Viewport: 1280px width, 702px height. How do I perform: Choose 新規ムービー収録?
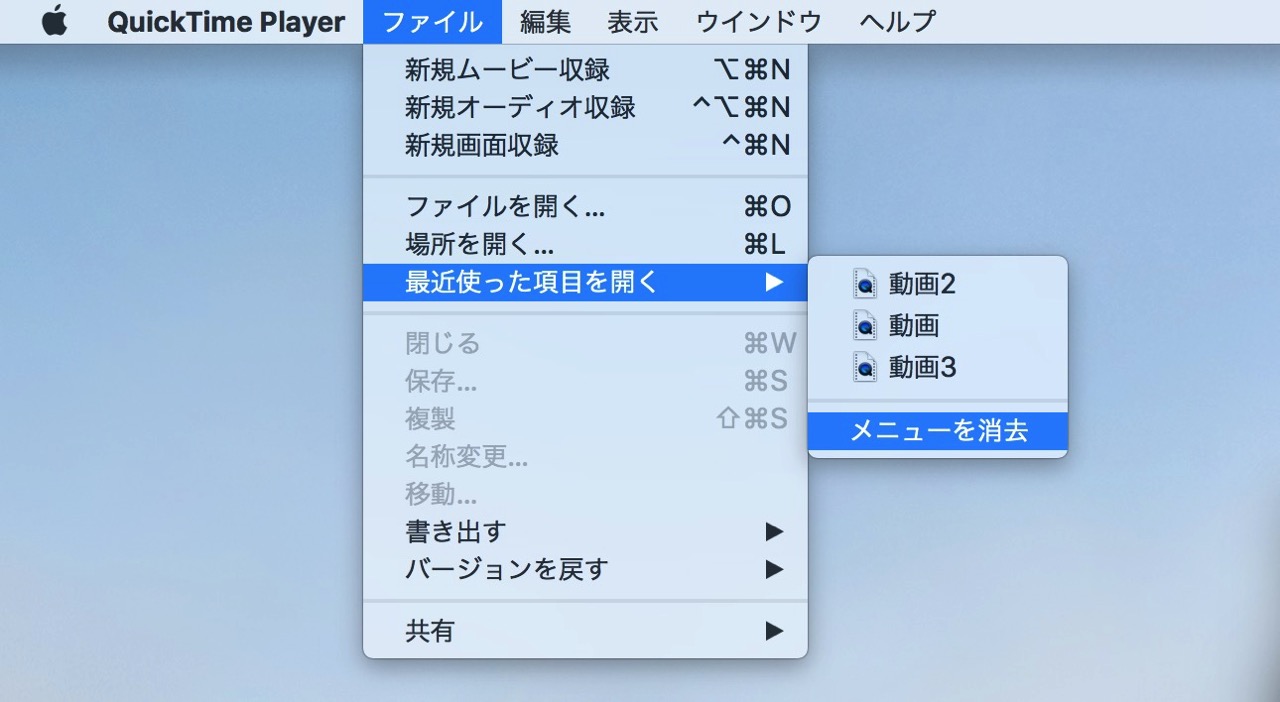(x=585, y=69)
